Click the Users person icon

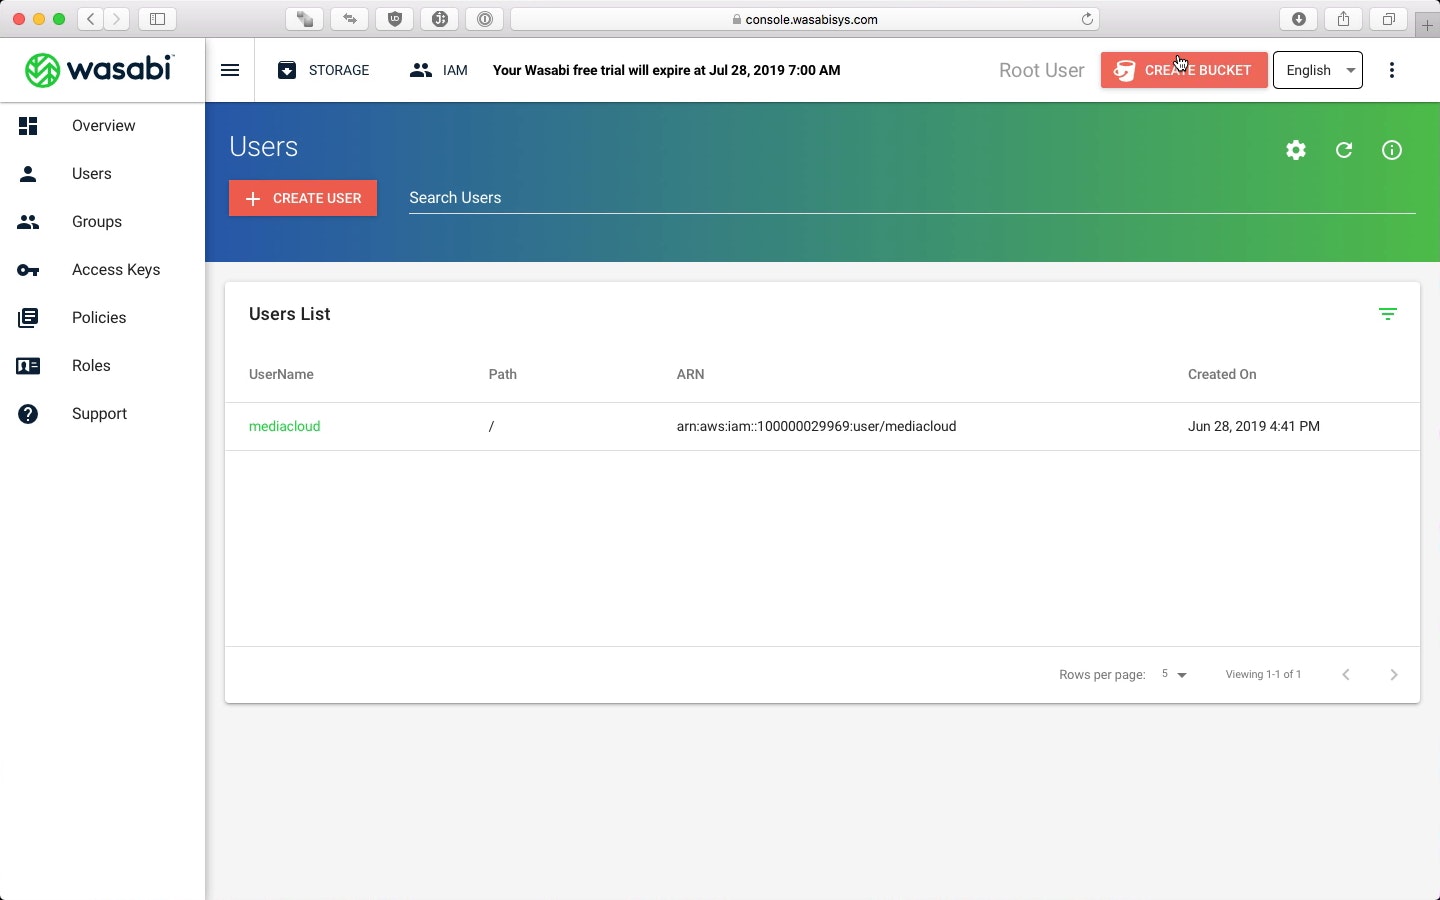click(28, 174)
